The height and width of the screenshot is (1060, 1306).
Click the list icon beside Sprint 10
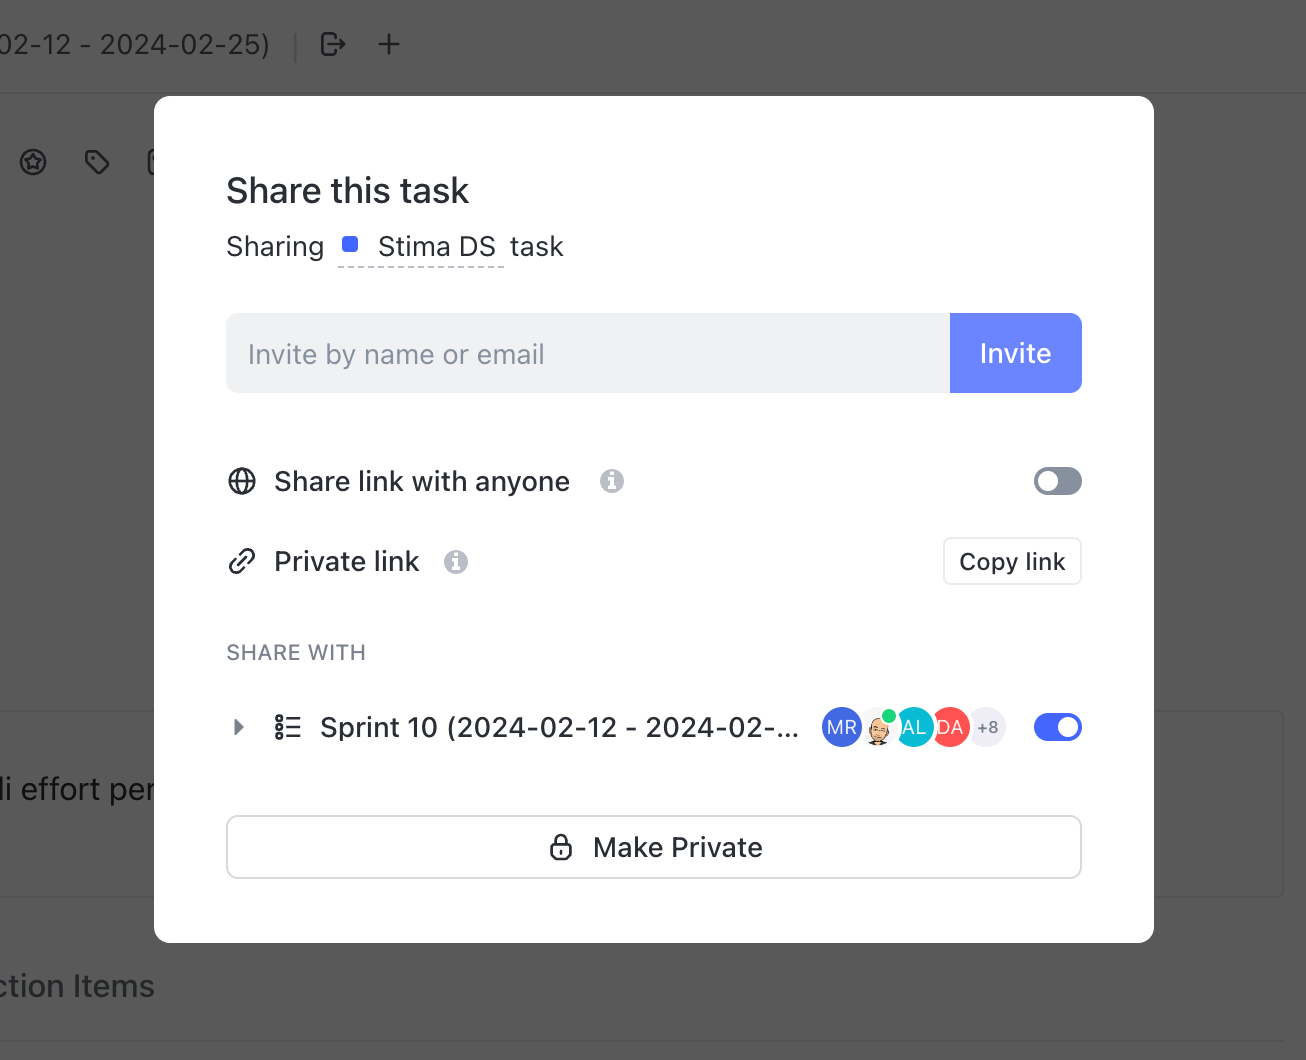(287, 727)
